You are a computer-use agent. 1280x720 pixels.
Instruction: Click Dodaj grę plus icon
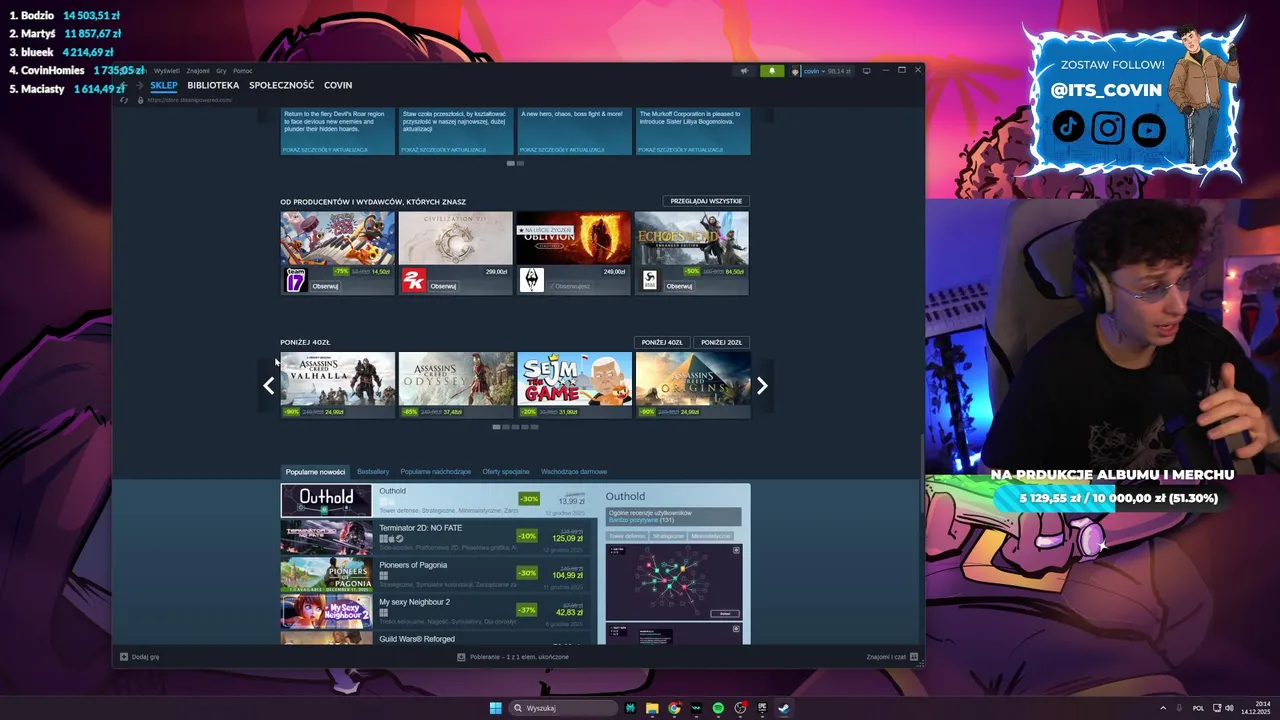click(124, 657)
